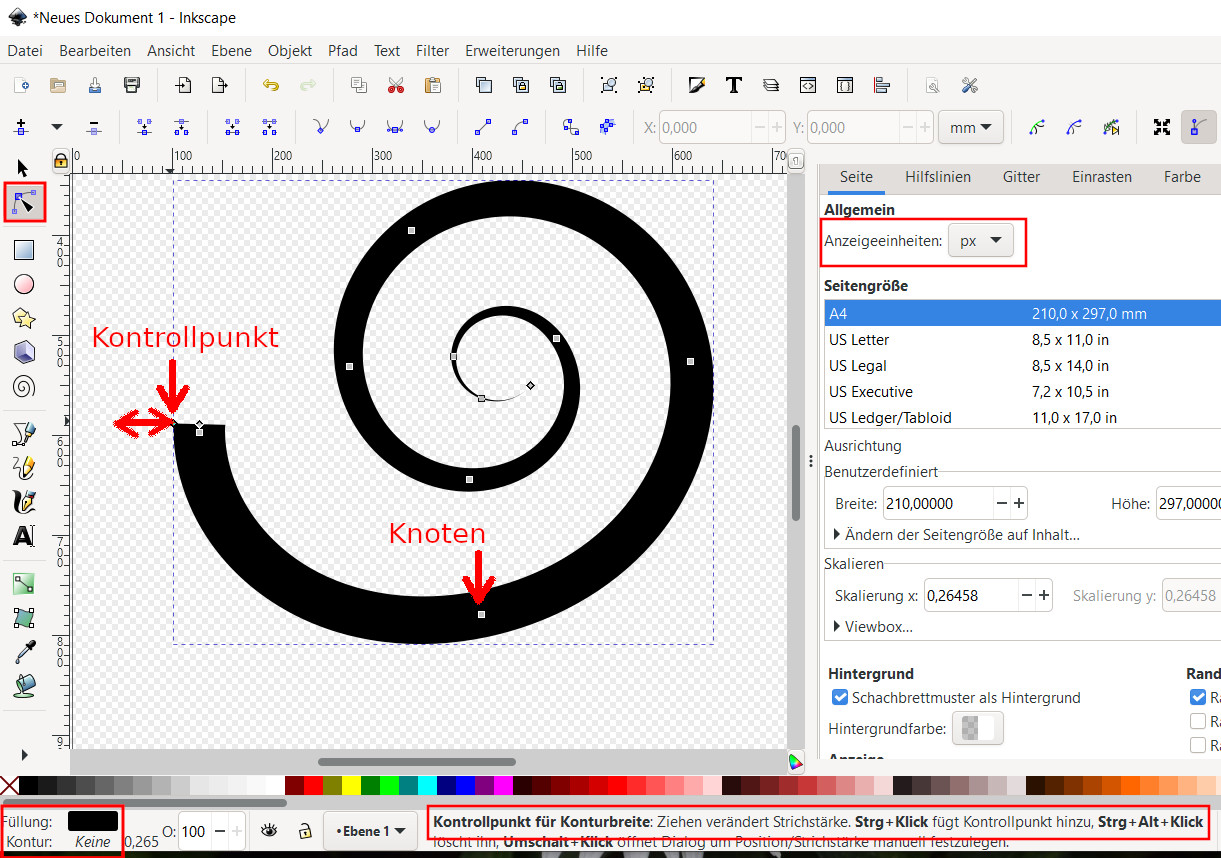Select US Letter page size
This screenshot has height=858, width=1221.
click(x=1022, y=339)
